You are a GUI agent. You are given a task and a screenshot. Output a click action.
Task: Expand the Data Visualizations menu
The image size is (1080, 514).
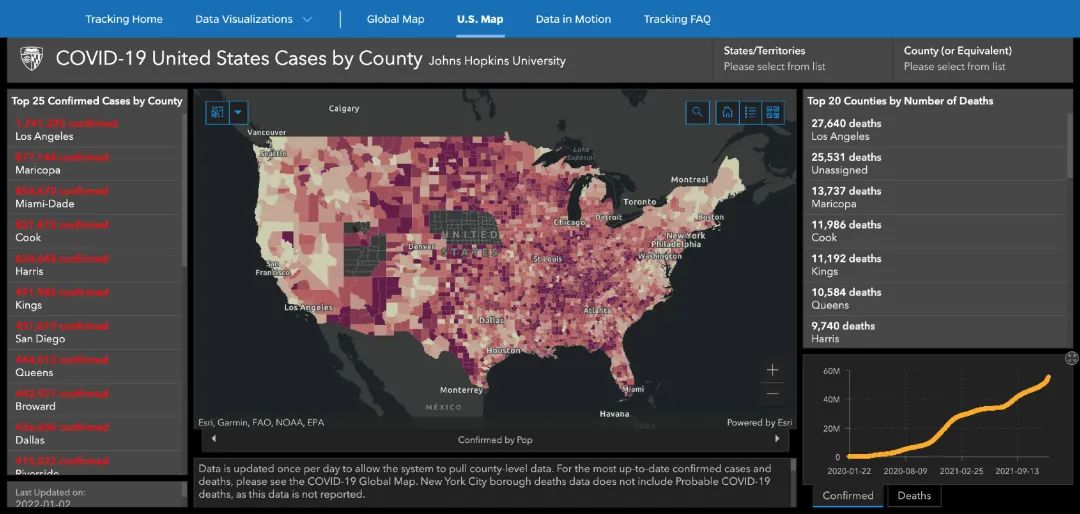tap(253, 19)
